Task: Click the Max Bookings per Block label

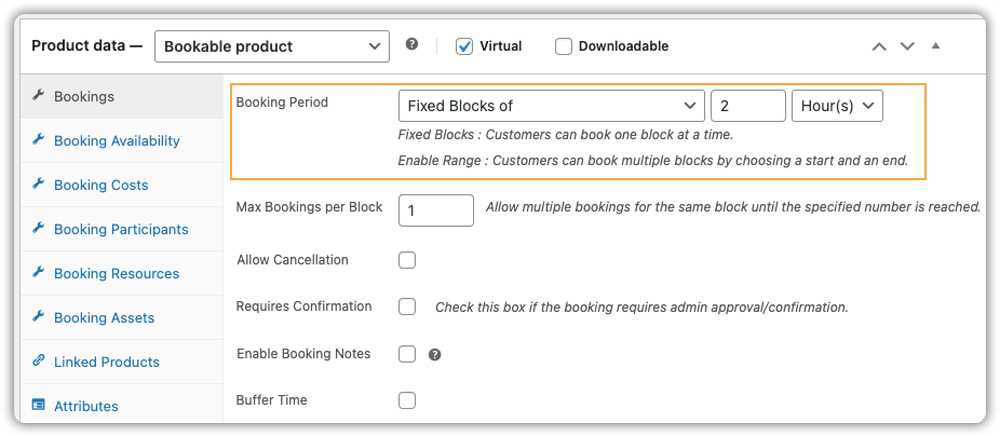Action: [309, 207]
